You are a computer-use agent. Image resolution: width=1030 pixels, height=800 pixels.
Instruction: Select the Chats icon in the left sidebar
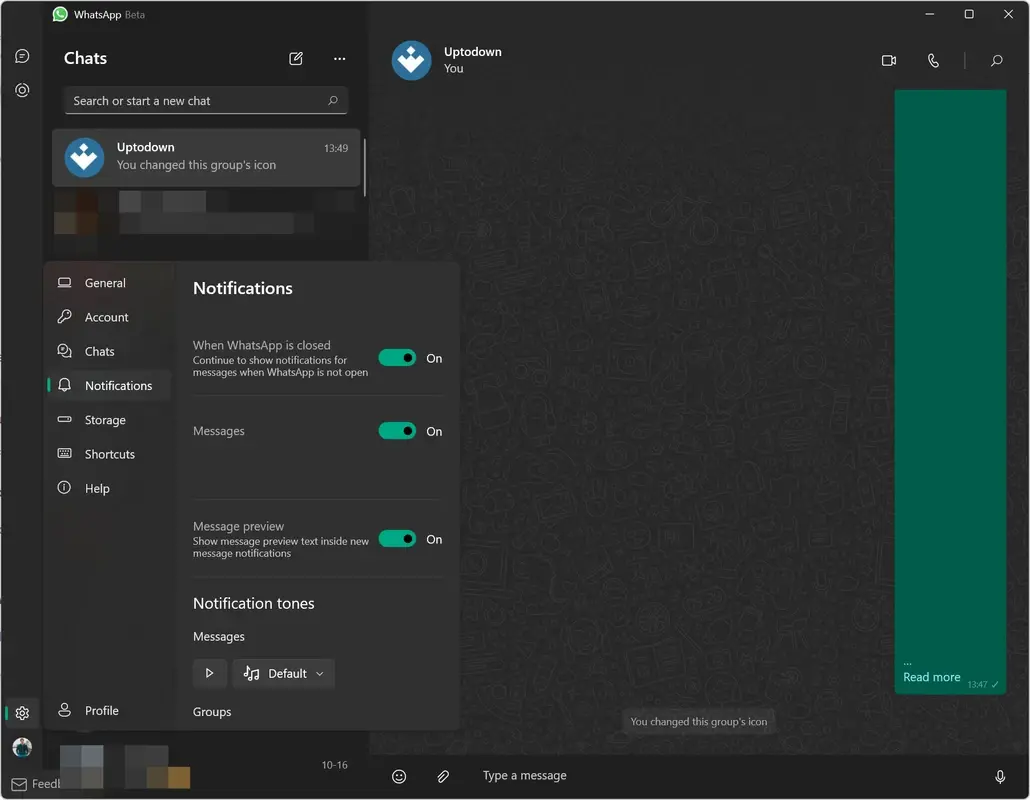pyautogui.click(x=22, y=56)
